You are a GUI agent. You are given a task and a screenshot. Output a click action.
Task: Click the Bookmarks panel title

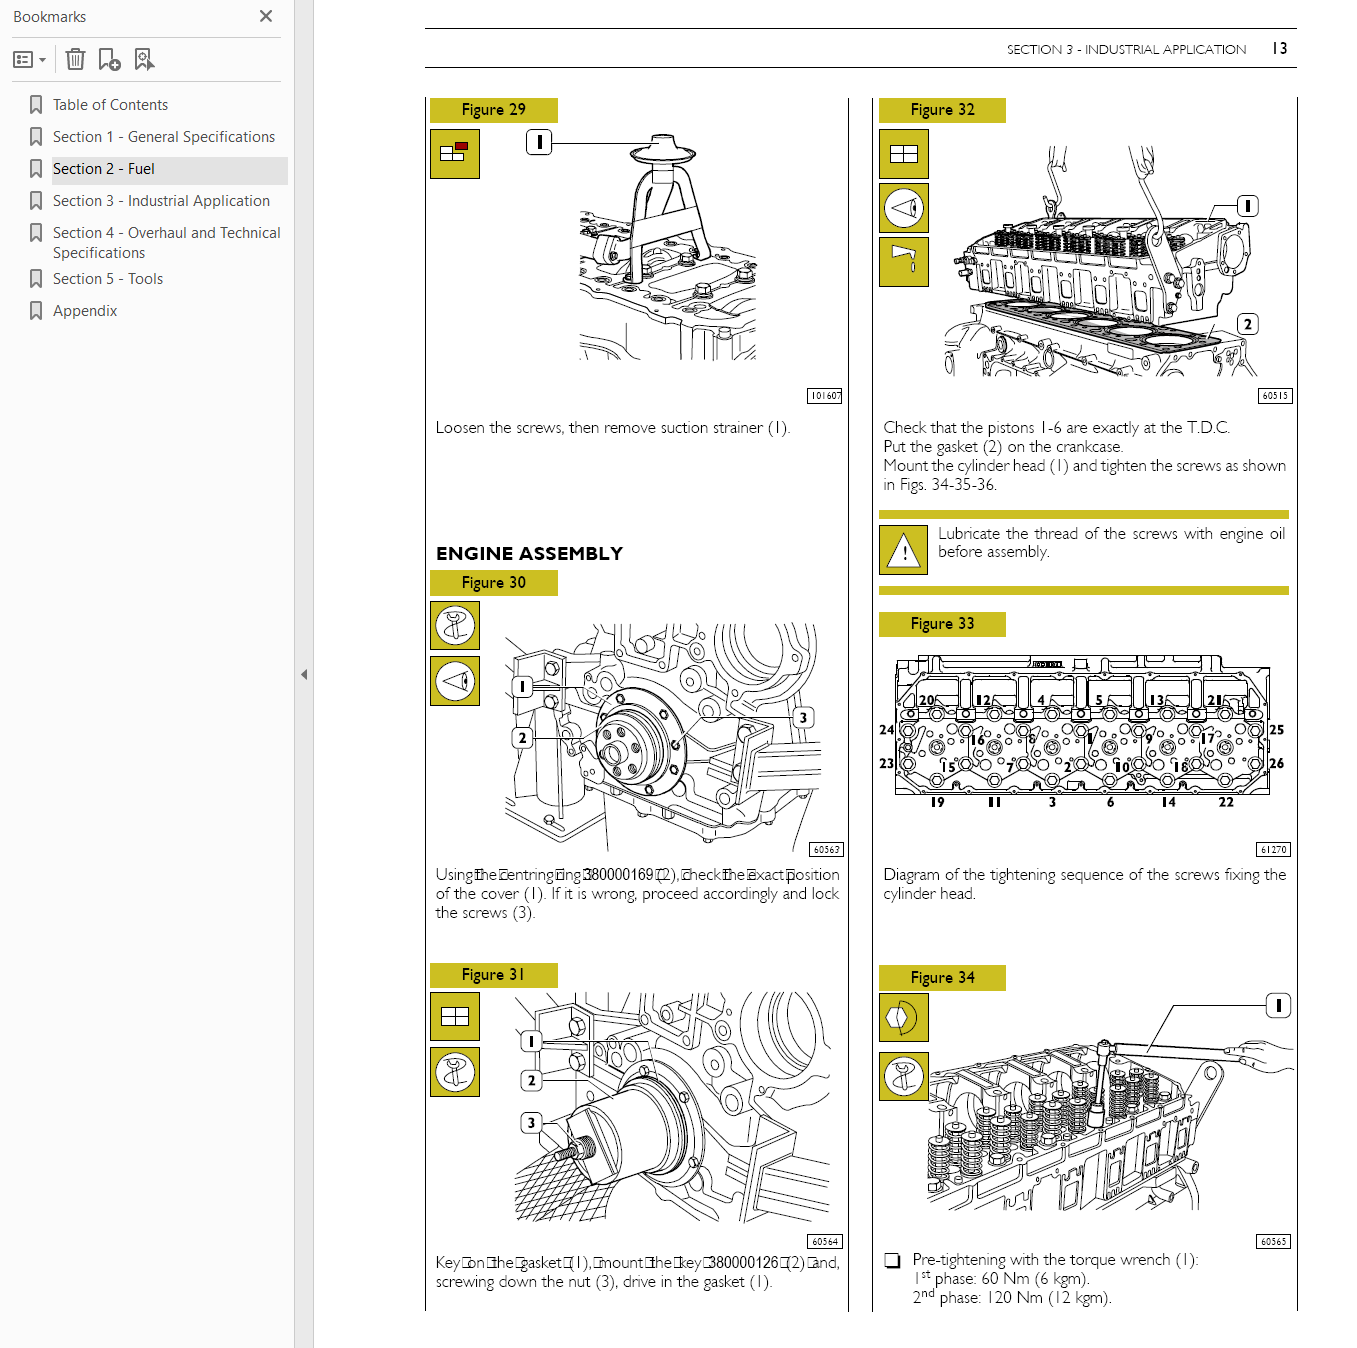tap(50, 17)
